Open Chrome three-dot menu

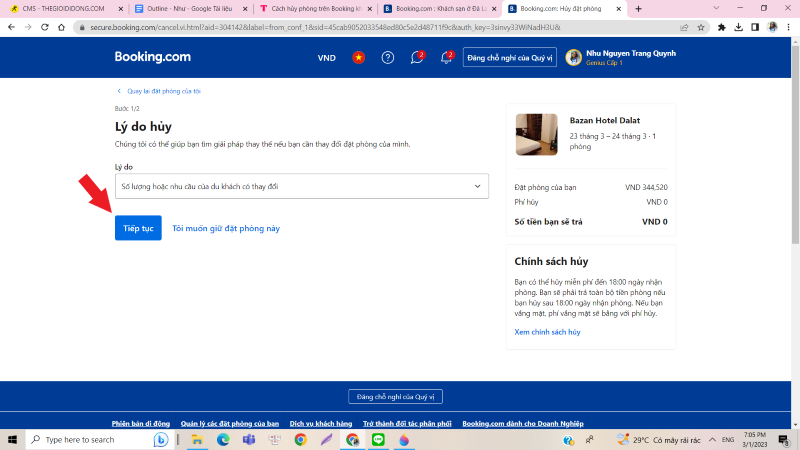click(x=789, y=27)
